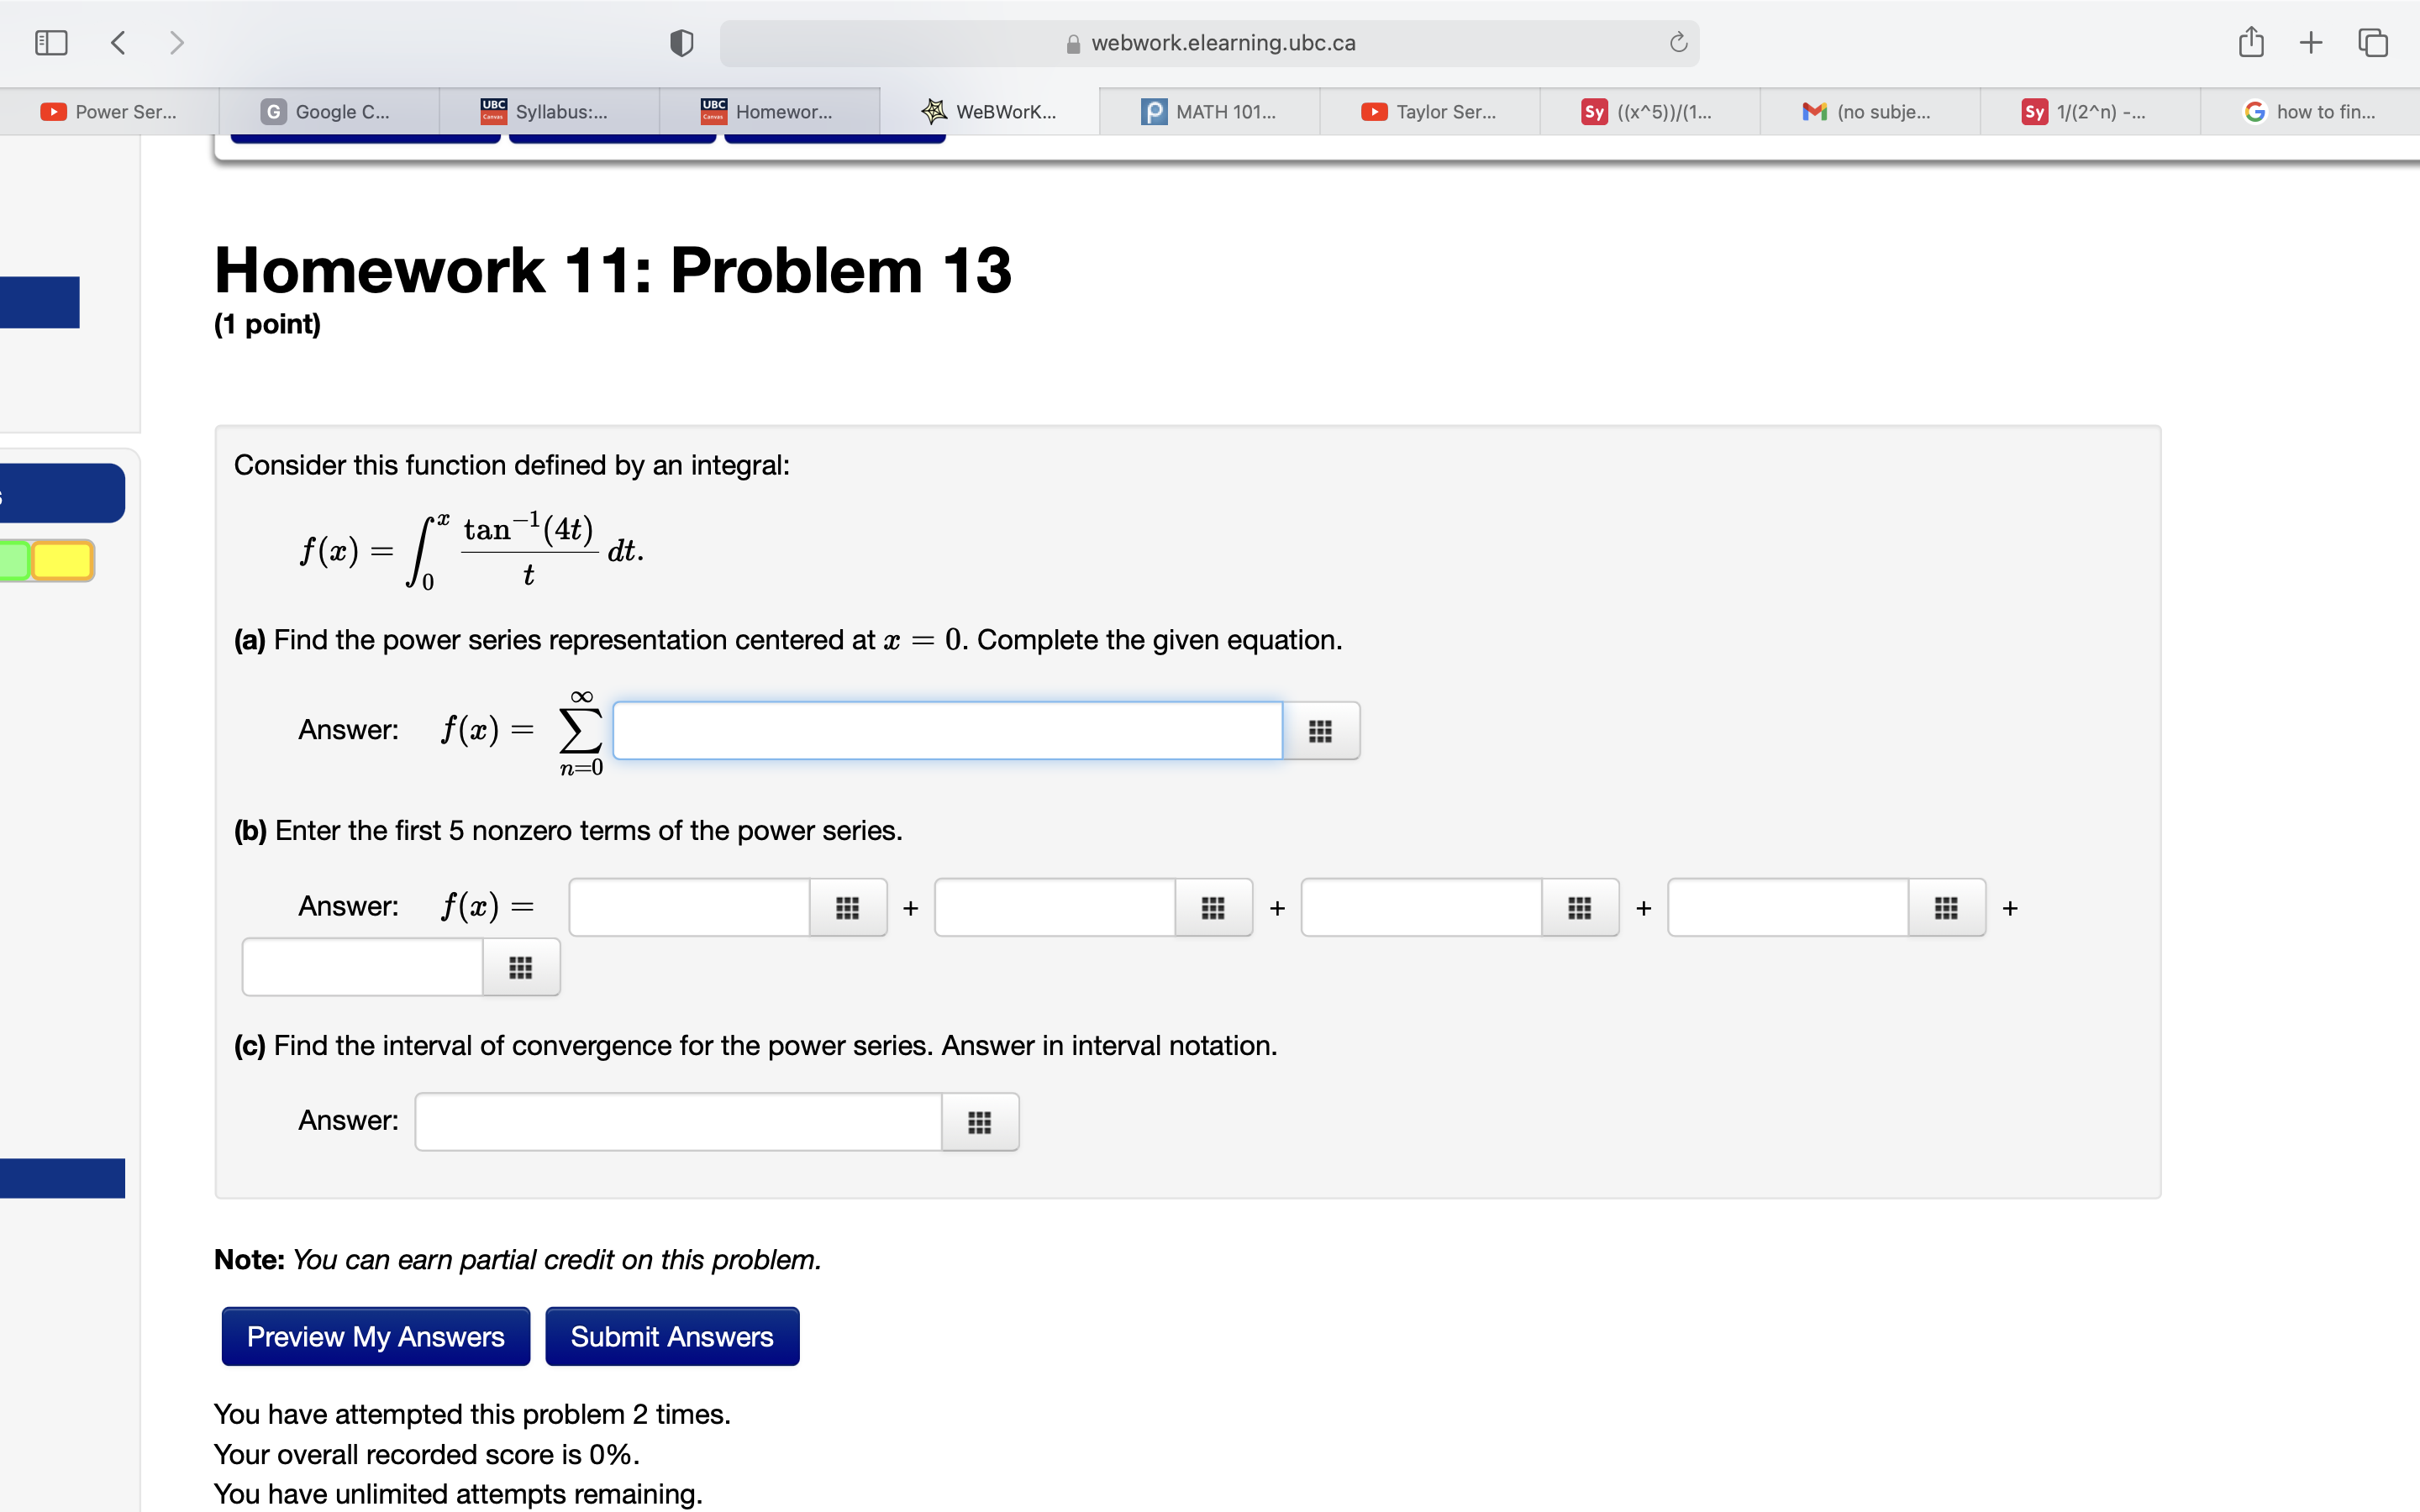Click the privacy shield icon
This screenshot has width=2420, height=1512.
pyautogui.click(x=681, y=43)
